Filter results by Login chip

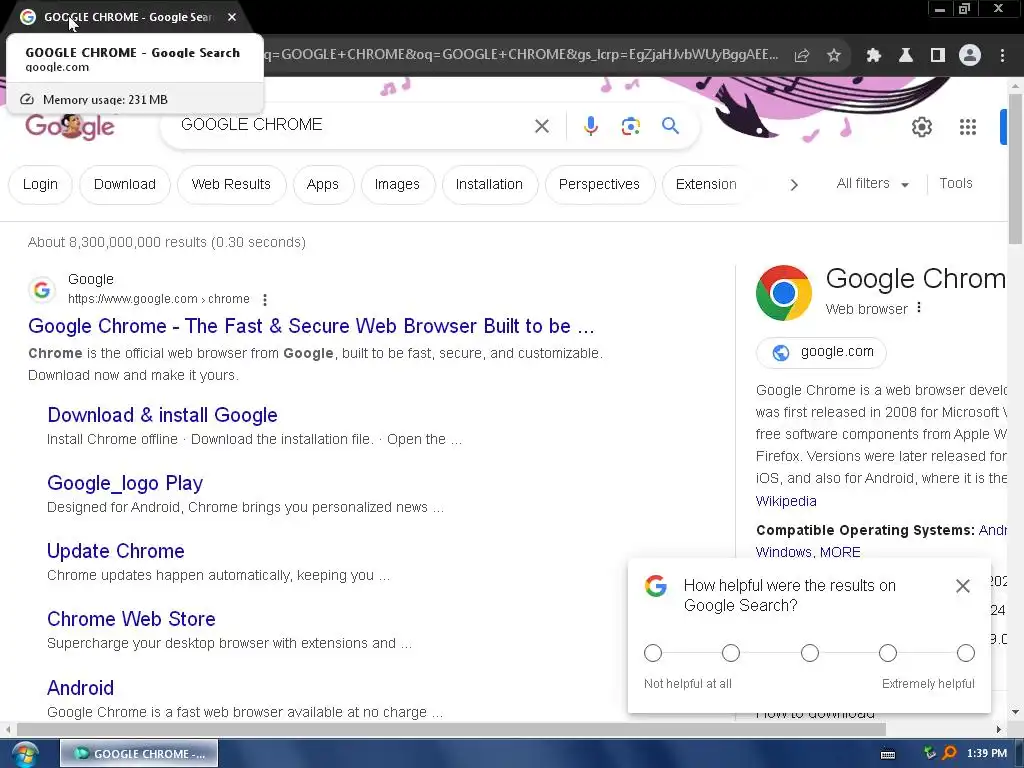click(40, 185)
